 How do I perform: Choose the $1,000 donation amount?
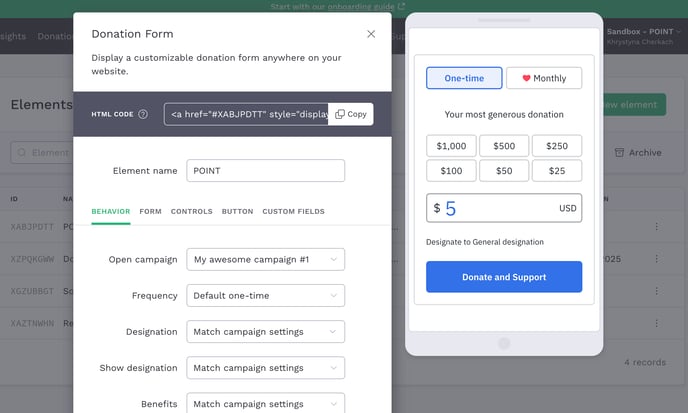tap(451, 146)
